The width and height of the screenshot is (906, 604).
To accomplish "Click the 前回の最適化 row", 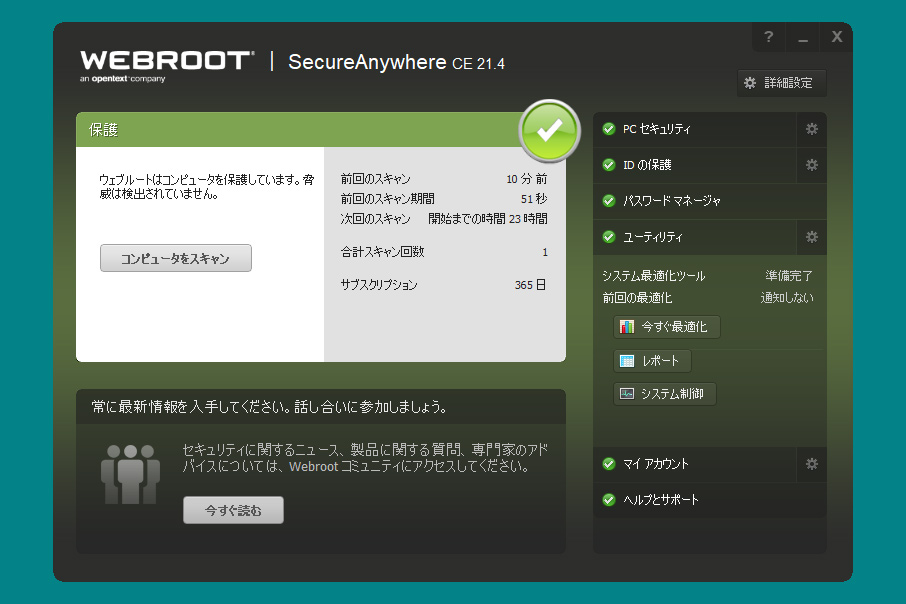I will pos(707,298).
